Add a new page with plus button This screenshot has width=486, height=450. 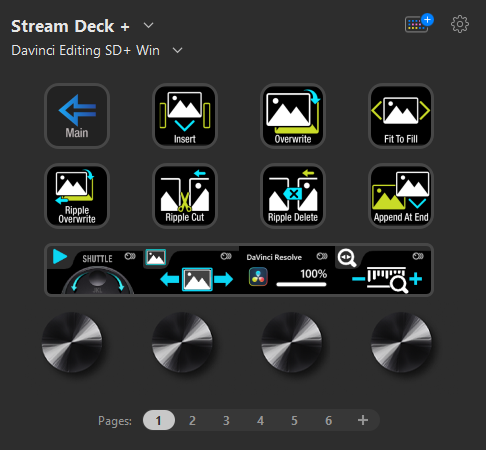[x=363, y=420]
